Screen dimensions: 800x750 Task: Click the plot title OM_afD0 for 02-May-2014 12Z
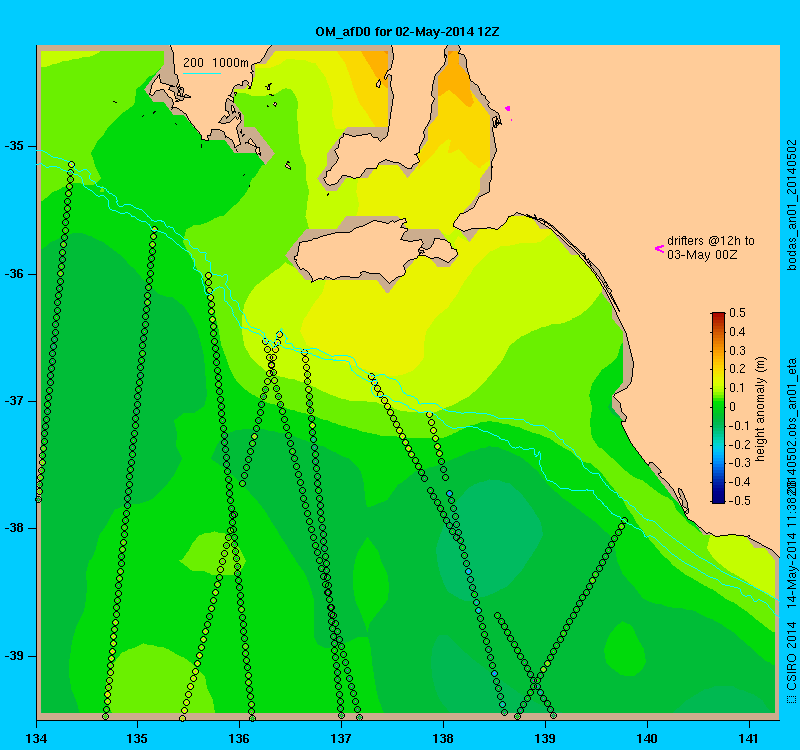point(407,32)
